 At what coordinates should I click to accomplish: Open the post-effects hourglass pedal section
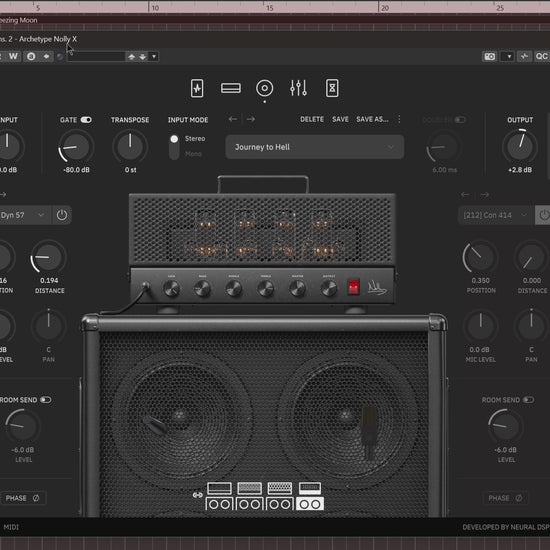(x=332, y=88)
